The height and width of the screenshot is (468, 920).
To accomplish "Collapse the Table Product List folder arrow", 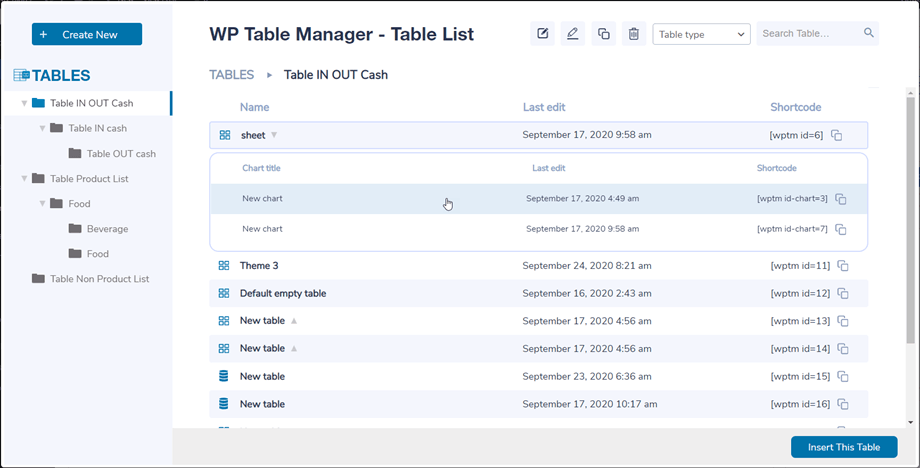I will coord(24,179).
